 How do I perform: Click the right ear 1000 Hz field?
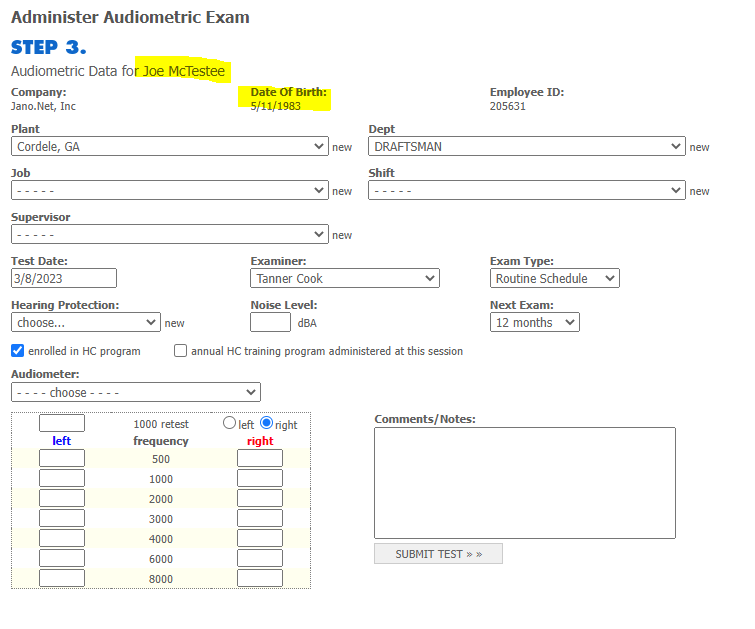[x=260, y=478]
